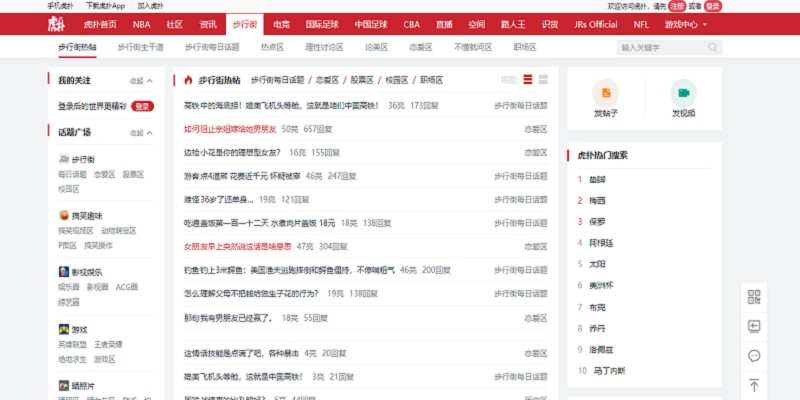Click the floating screen-with-arrow icon

pos(754,327)
